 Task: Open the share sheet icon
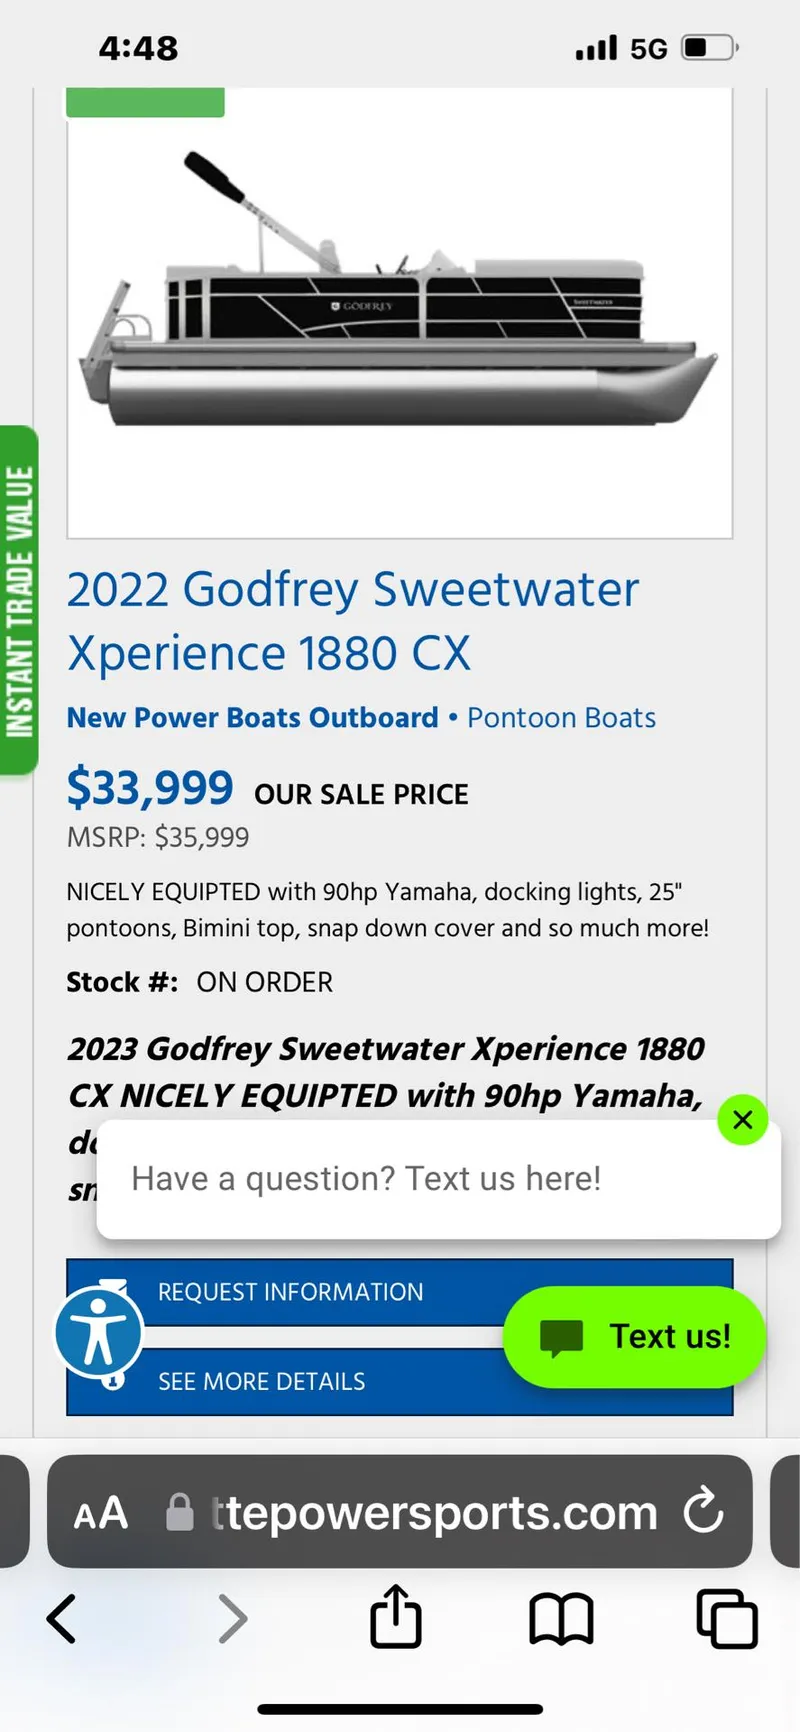[x=395, y=1618]
